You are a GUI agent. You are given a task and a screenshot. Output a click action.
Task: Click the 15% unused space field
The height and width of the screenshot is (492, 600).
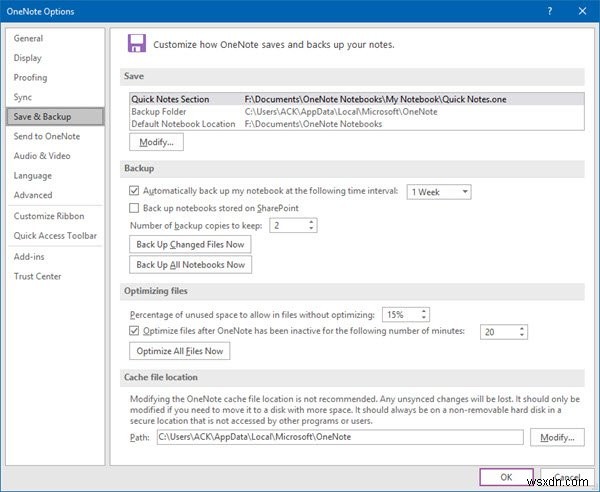(x=401, y=314)
